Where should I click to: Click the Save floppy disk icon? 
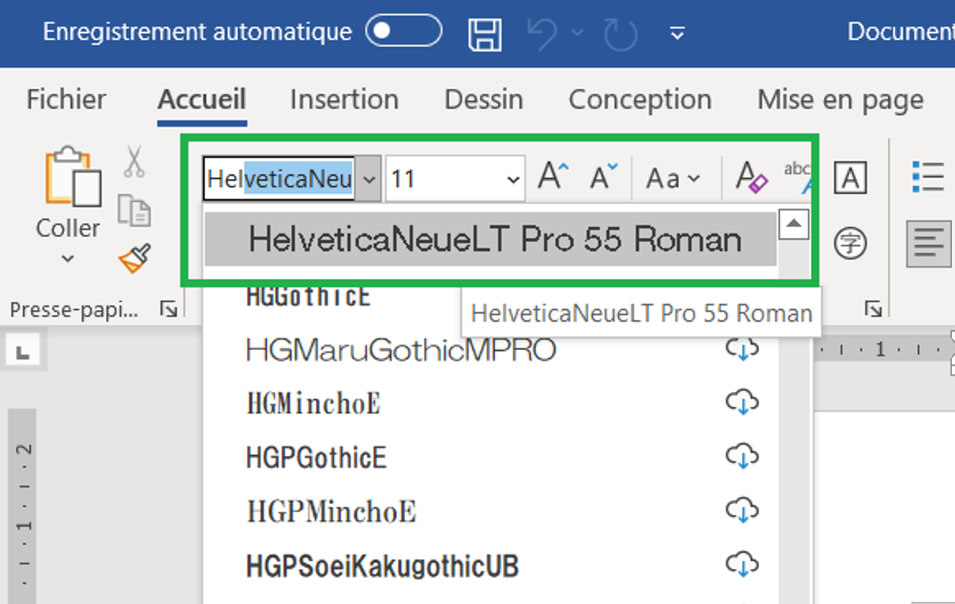pyautogui.click(x=485, y=33)
